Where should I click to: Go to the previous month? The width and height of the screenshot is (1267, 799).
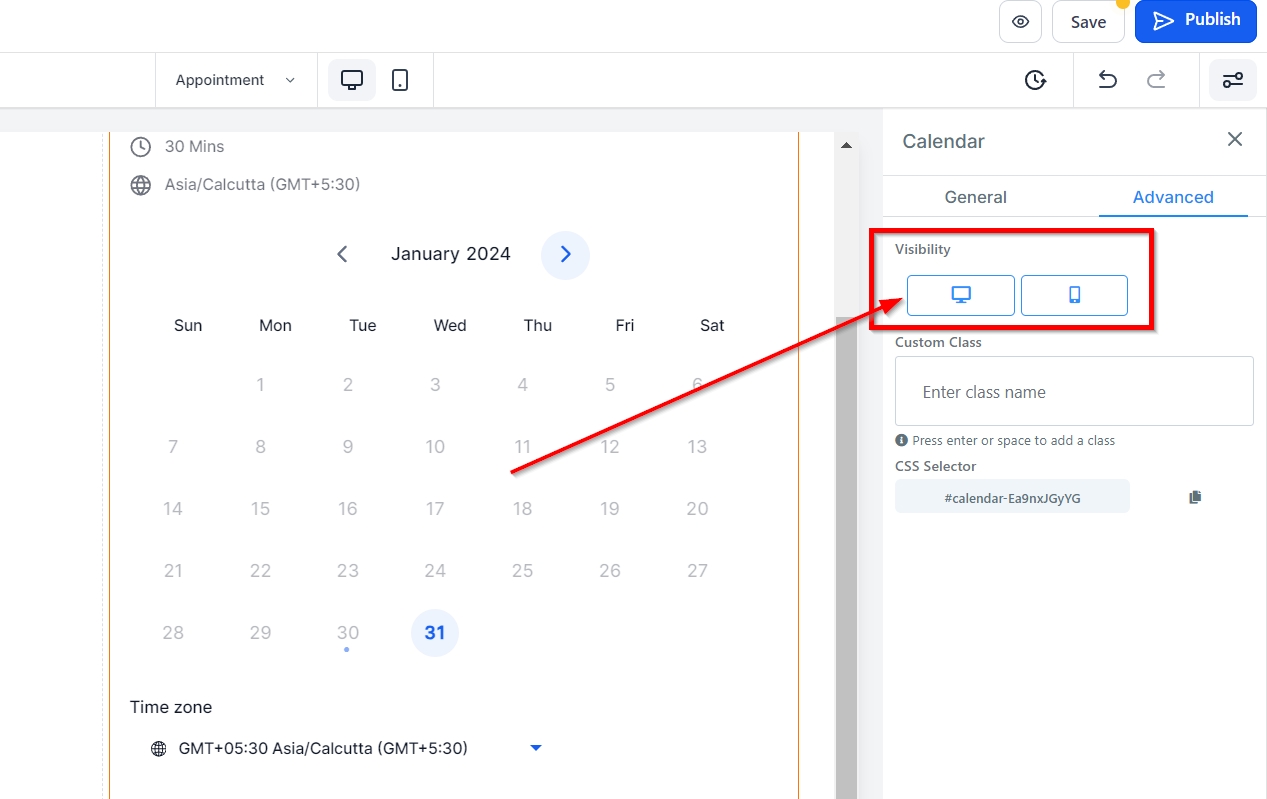(x=342, y=254)
